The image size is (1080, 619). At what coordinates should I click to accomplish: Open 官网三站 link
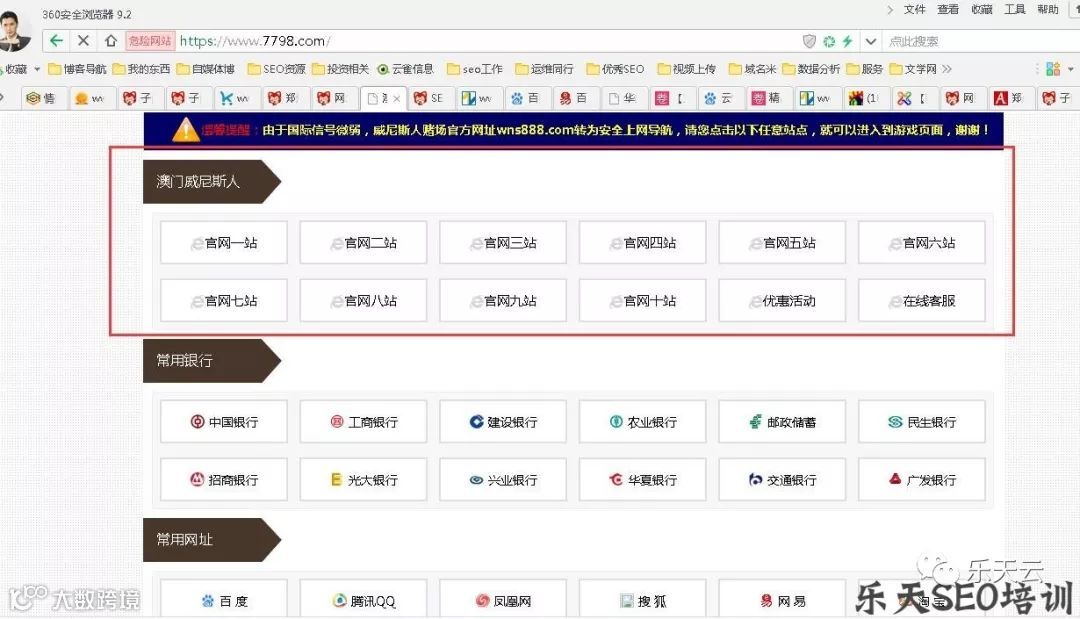503,242
